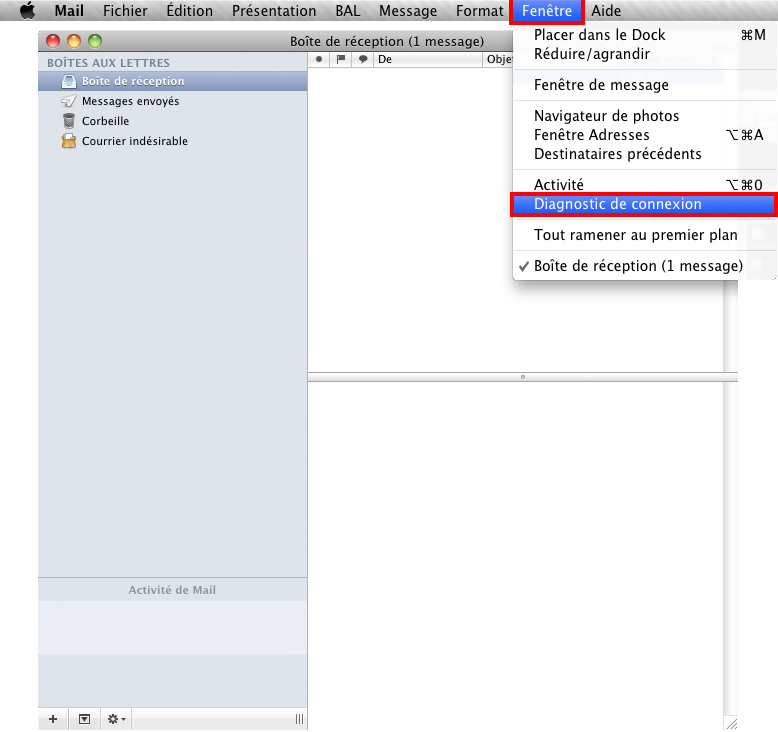Viewport: 778px width, 732px height.
Task: Open Courrier indésirable mailbox
Action: (x=173, y=141)
